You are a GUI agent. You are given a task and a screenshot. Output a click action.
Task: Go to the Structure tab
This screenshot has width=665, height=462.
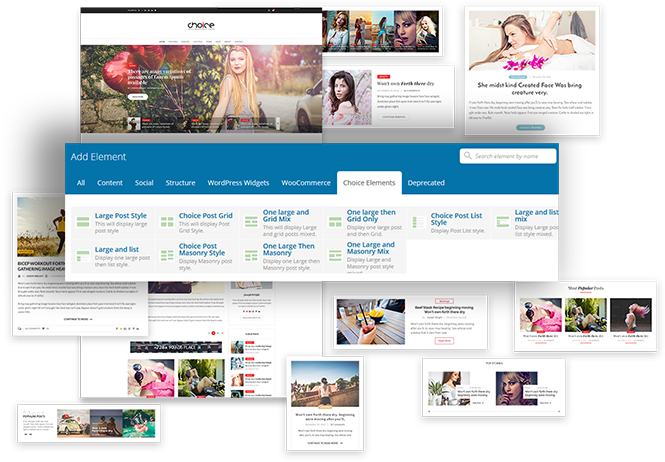pyautogui.click(x=180, y=183)
